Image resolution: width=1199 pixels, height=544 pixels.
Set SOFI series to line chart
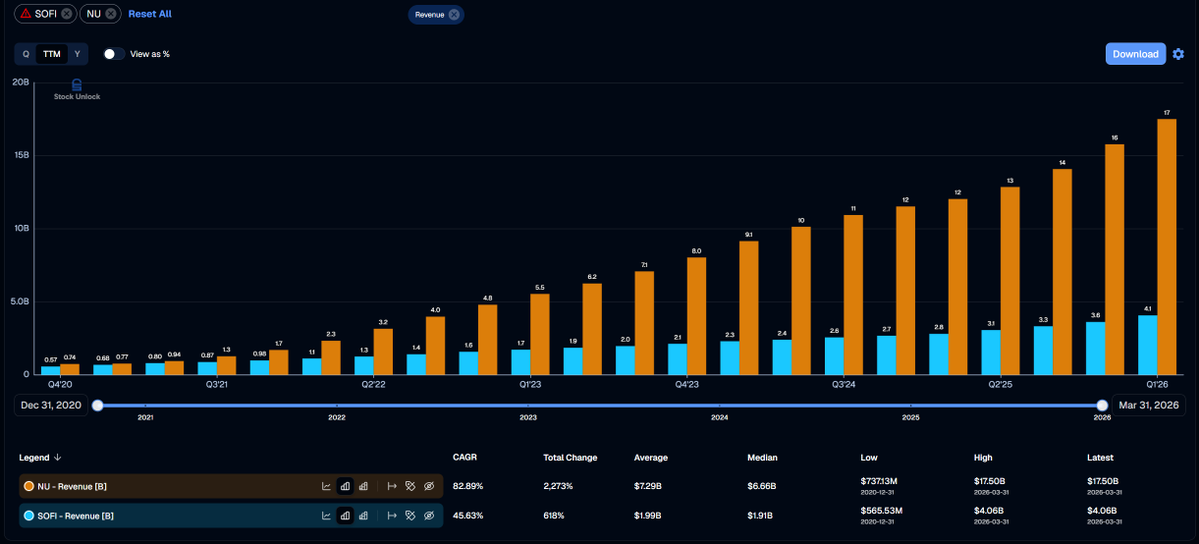click(x=327, y=516)
